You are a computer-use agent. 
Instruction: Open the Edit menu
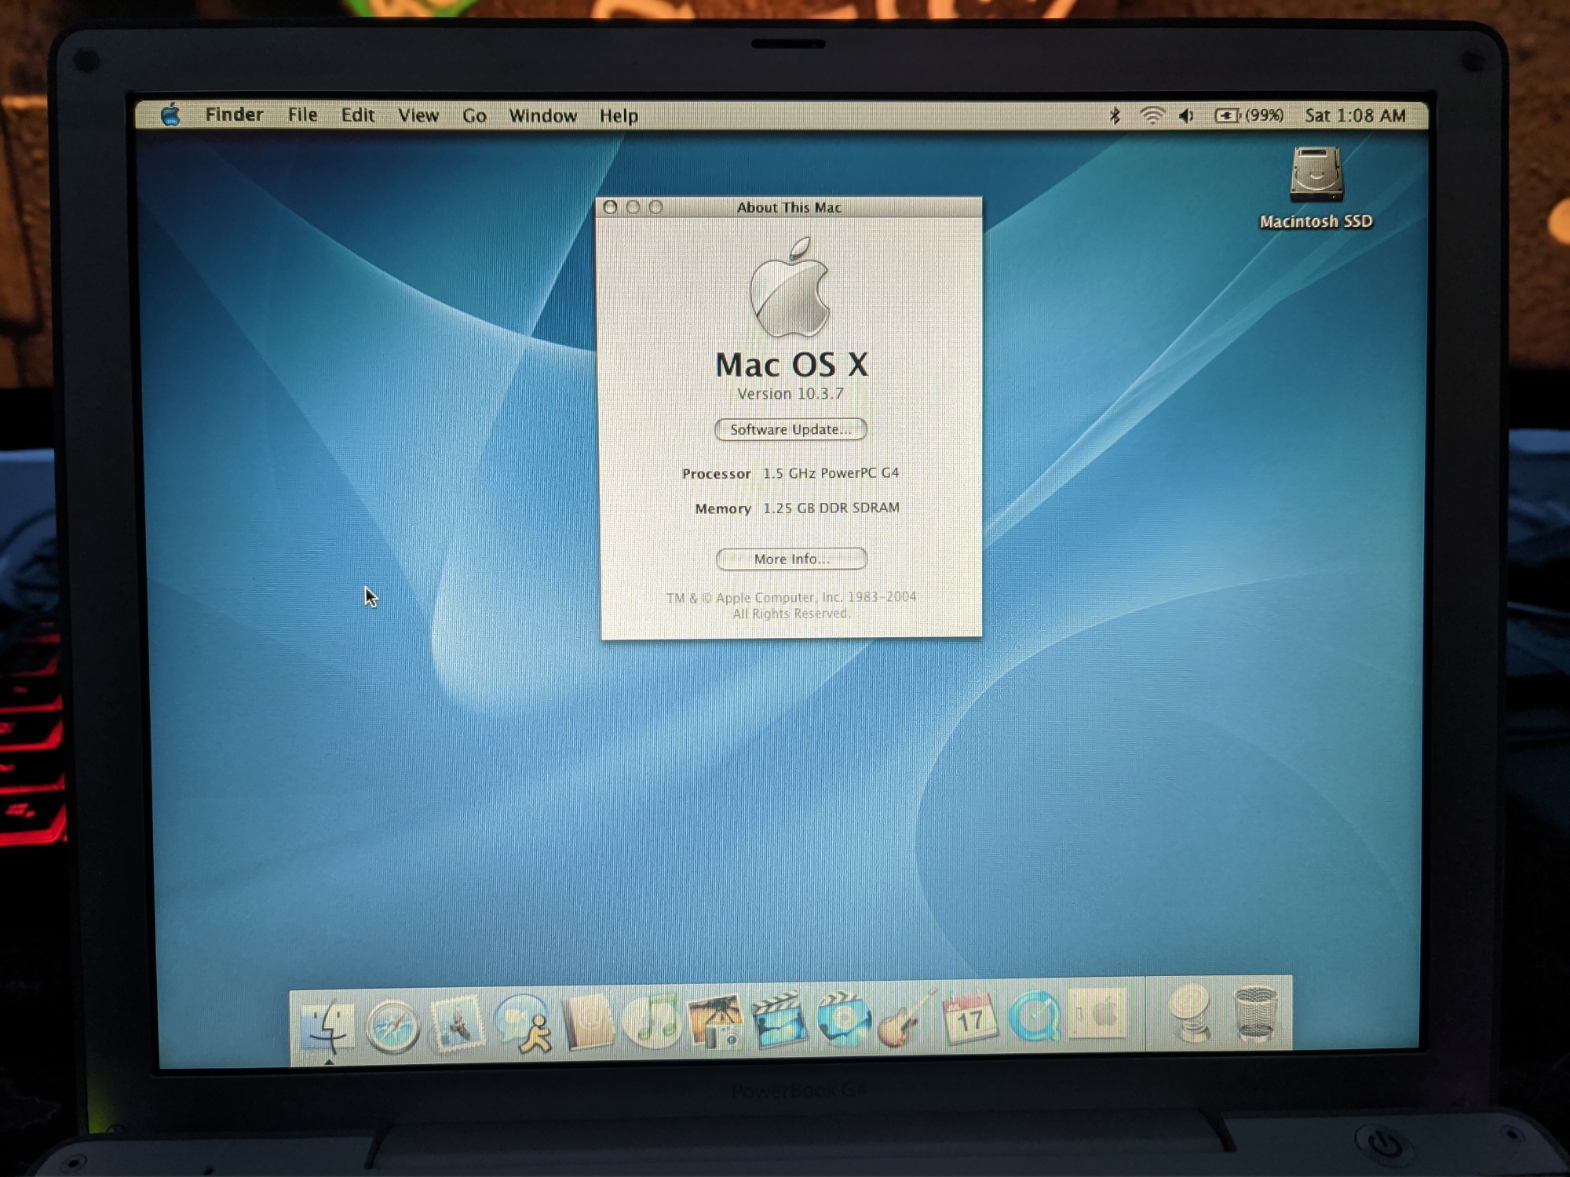[357, 115]
